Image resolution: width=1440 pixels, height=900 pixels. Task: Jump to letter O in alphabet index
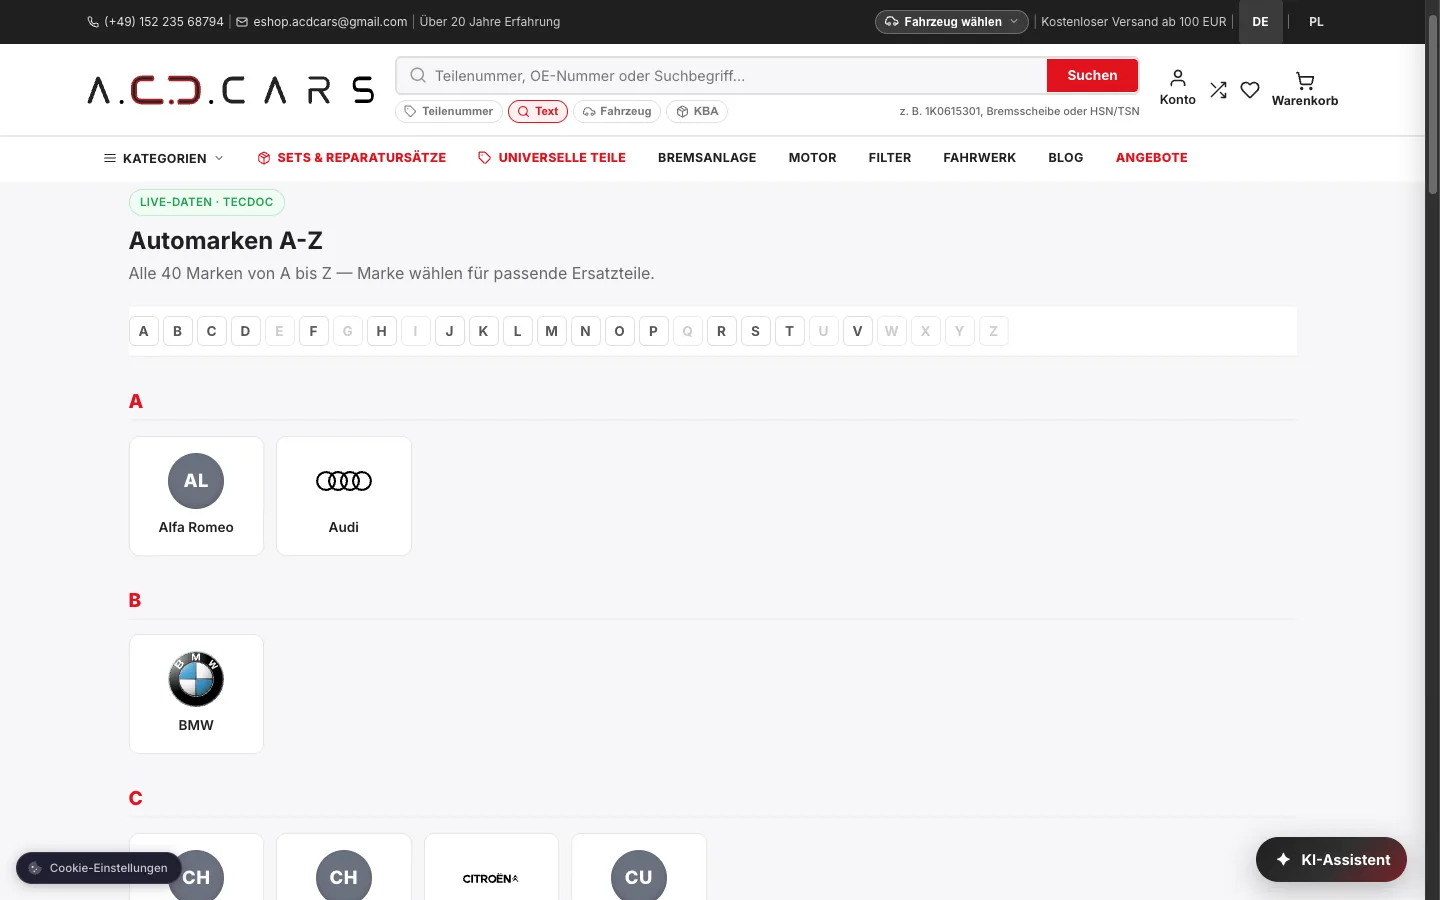[x=620, y=331]
